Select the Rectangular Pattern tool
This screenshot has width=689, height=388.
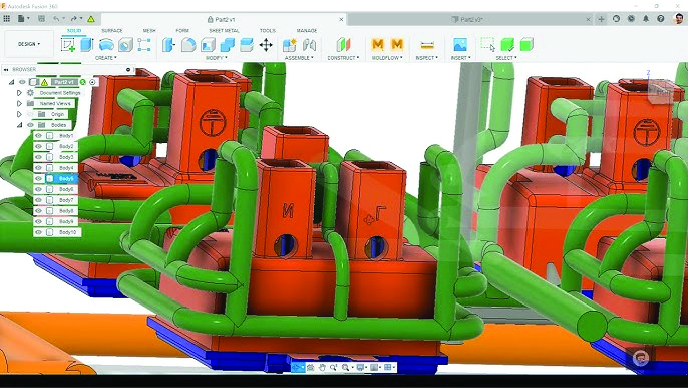point(144,45)
